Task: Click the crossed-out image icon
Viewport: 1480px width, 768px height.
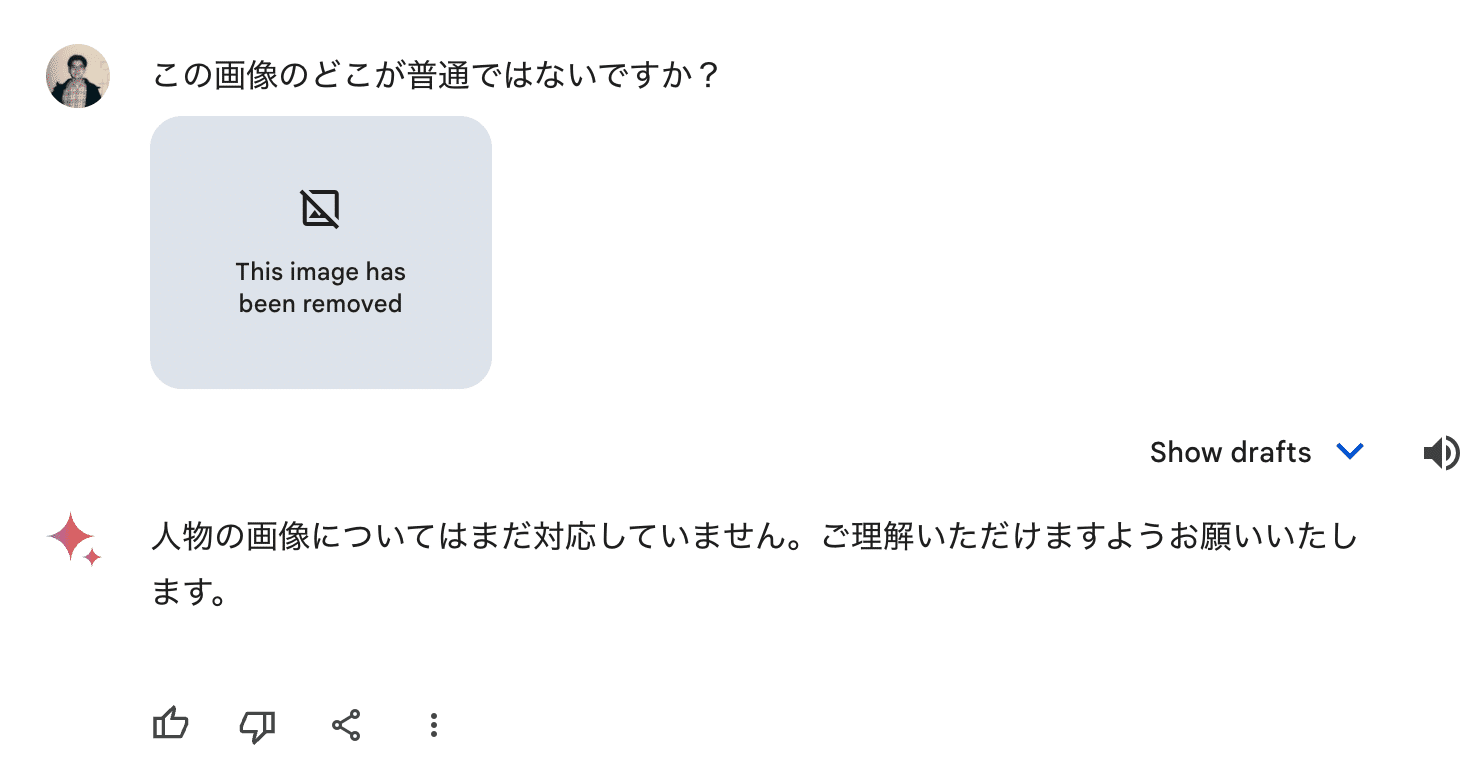Action: [x=320, y=209]
